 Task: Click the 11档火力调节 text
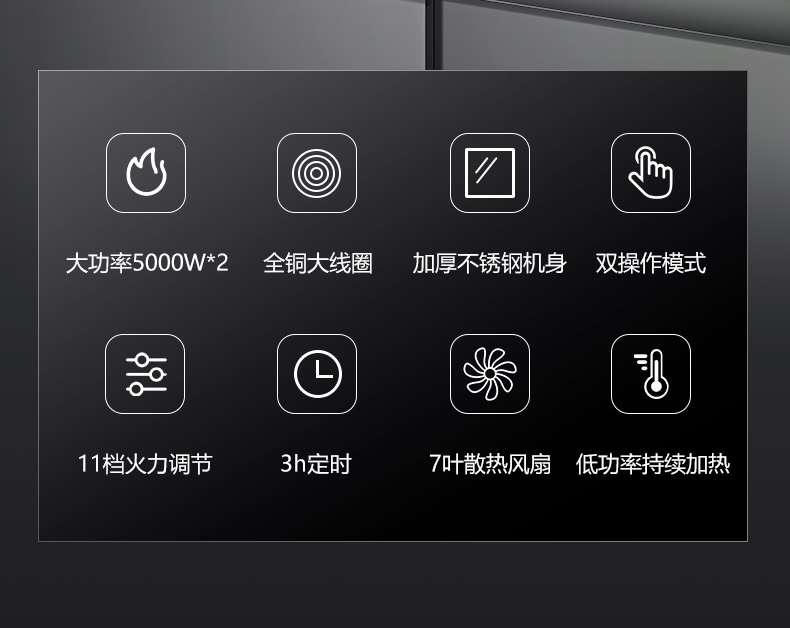click(145, 464)
